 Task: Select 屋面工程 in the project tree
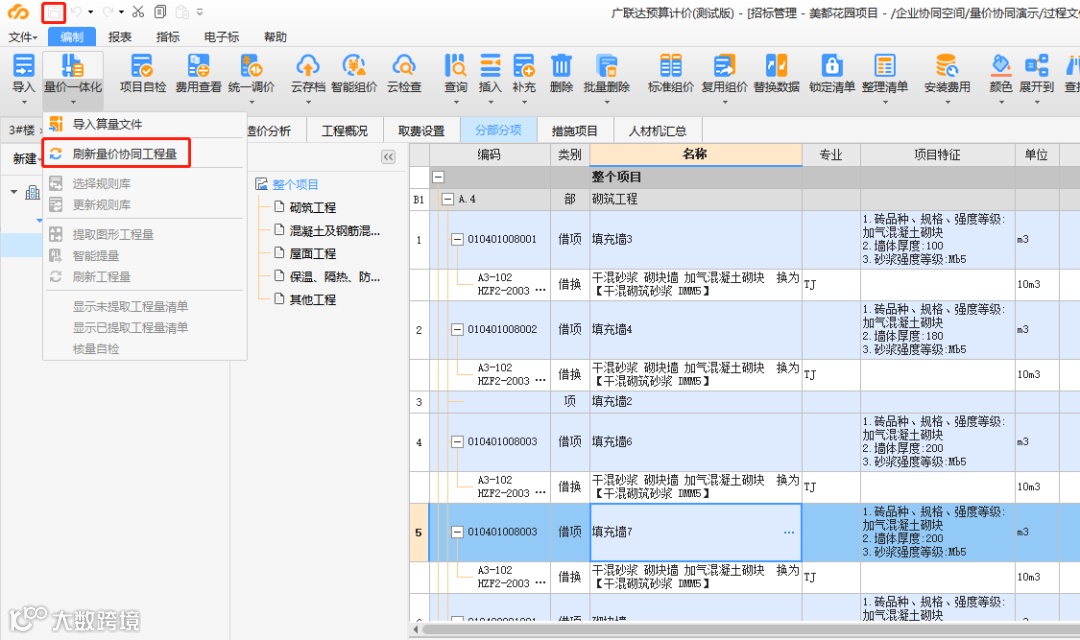click(x=313, y=254)
